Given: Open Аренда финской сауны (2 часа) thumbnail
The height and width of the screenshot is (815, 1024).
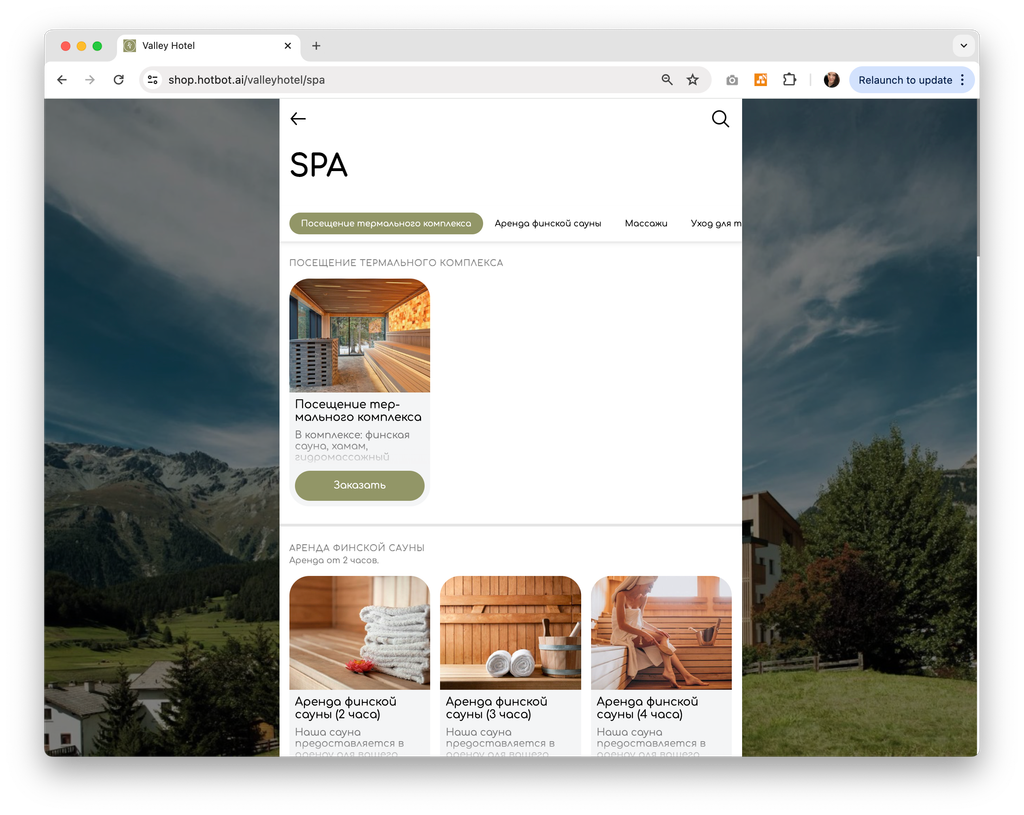Looking at the screenshot, I should (360, 633).
